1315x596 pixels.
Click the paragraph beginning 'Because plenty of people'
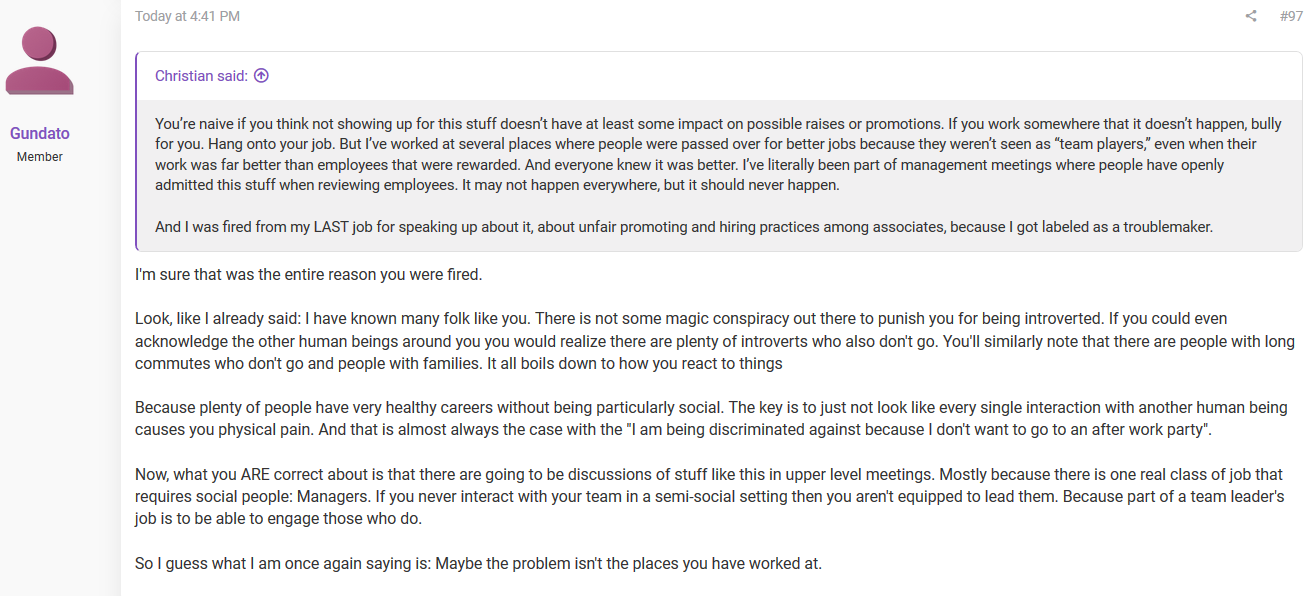tap(711, 419)
